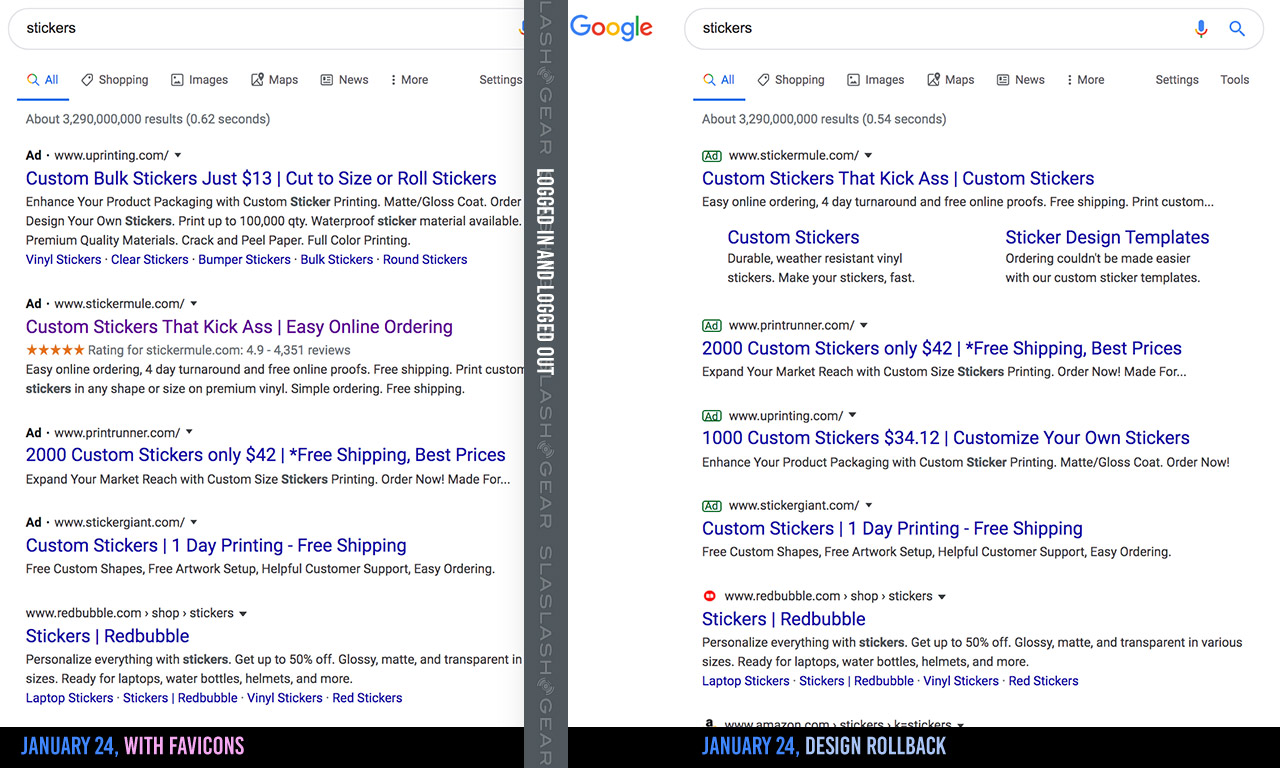Click in the left stickers search field
The height and width of the screenshot is (768, 1280).
[x=265, y=28]
